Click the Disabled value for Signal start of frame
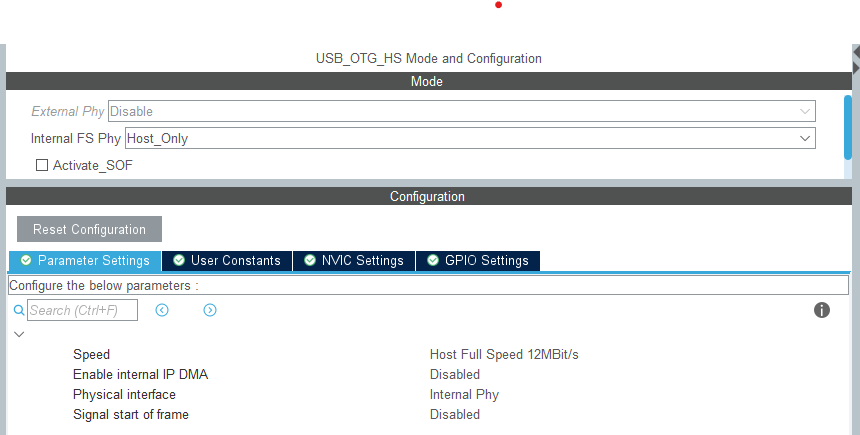 point(455,415)
